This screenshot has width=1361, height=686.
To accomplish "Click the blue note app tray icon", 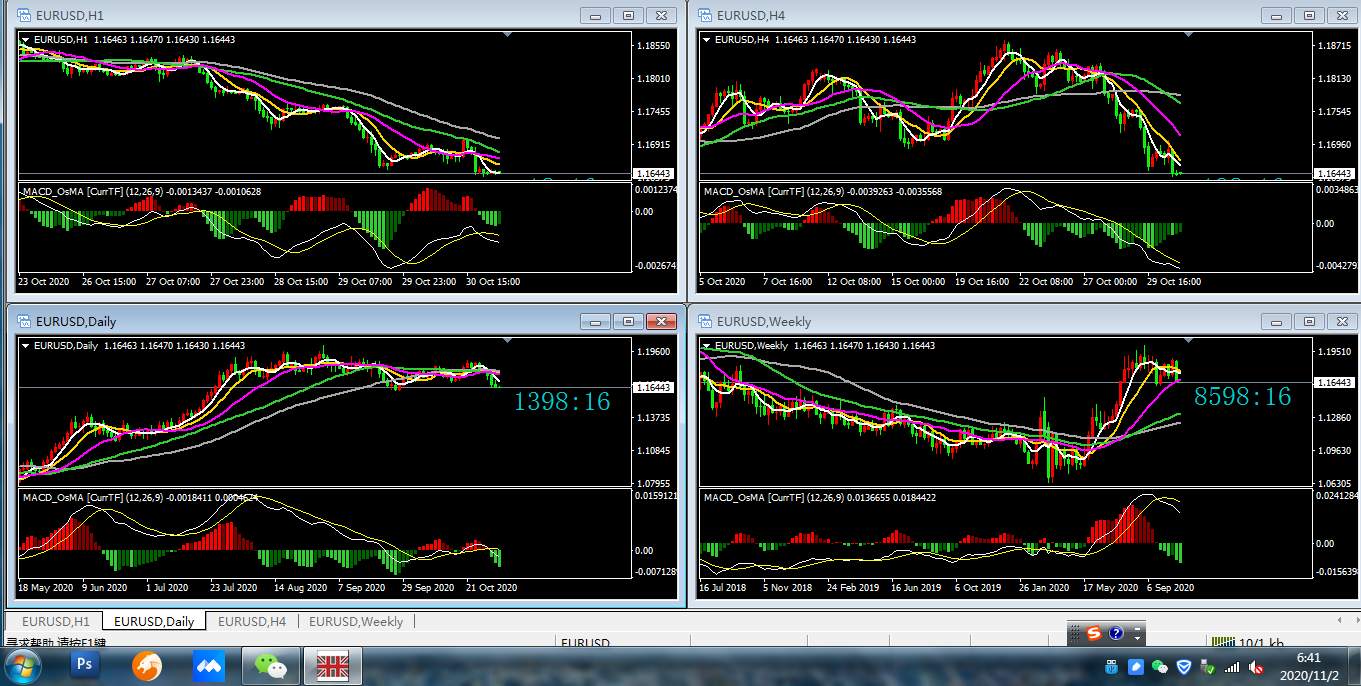I will click(1136, 667).
